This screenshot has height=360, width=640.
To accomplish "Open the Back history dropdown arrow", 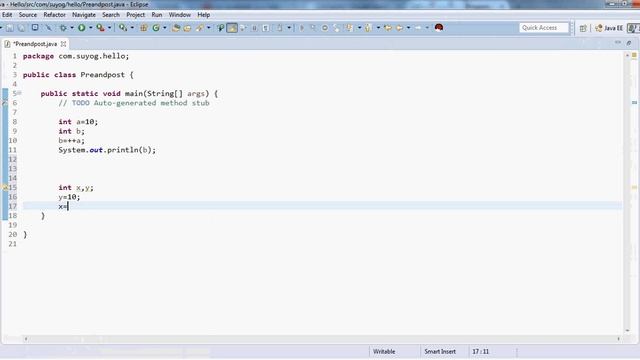I will (408, 28).
